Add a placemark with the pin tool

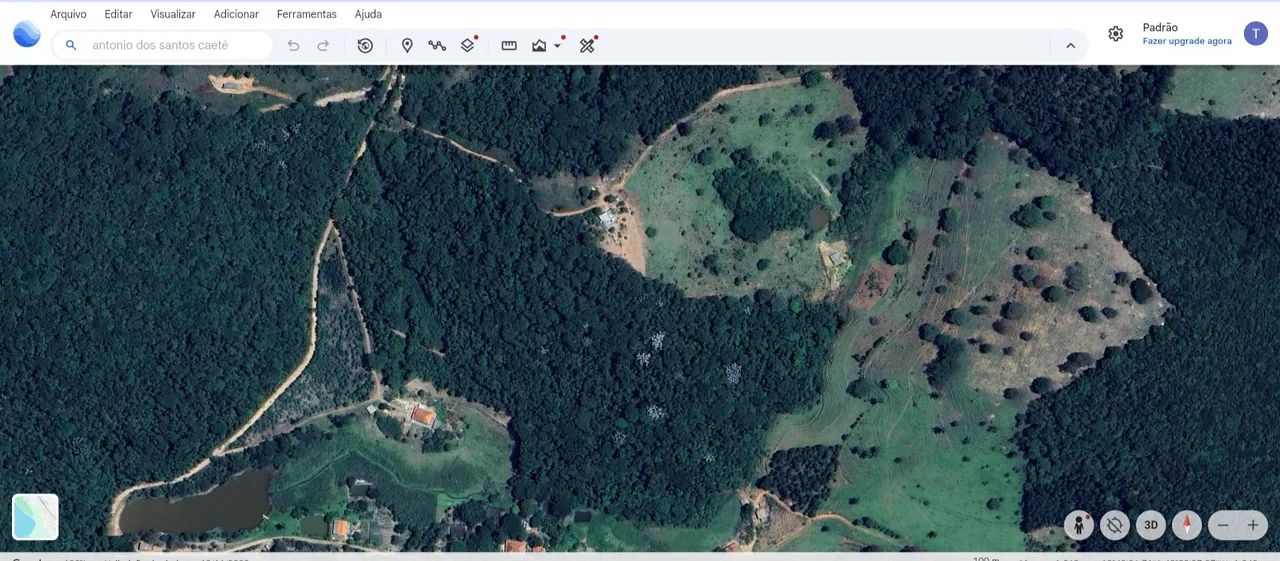(x=407, y=45)
